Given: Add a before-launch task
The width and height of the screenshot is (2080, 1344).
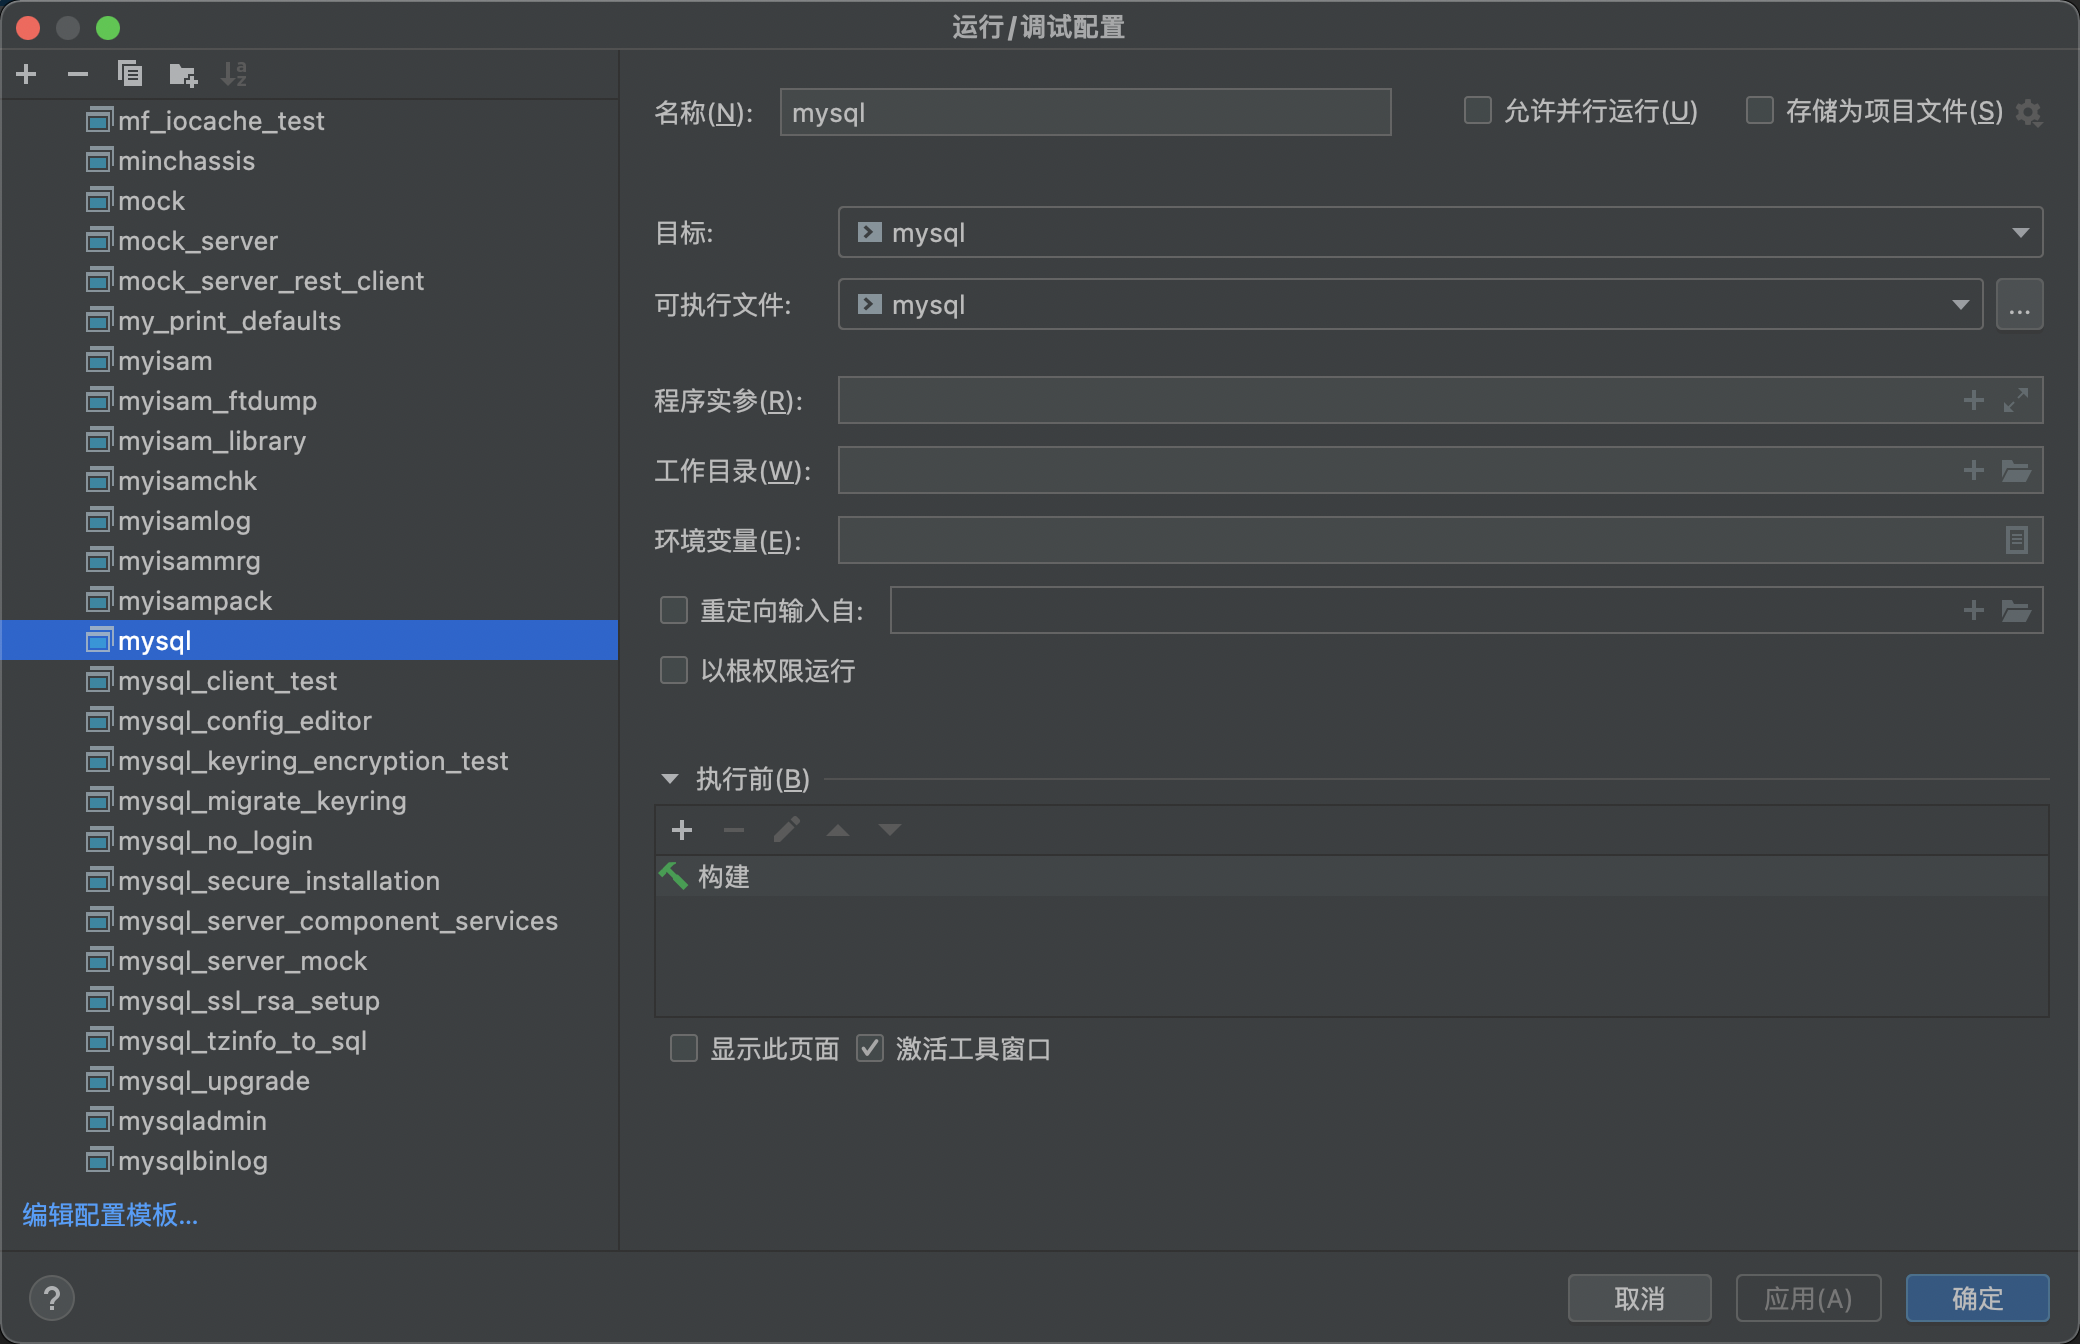Looking at the screenshot, I should [x=682, y=830].
